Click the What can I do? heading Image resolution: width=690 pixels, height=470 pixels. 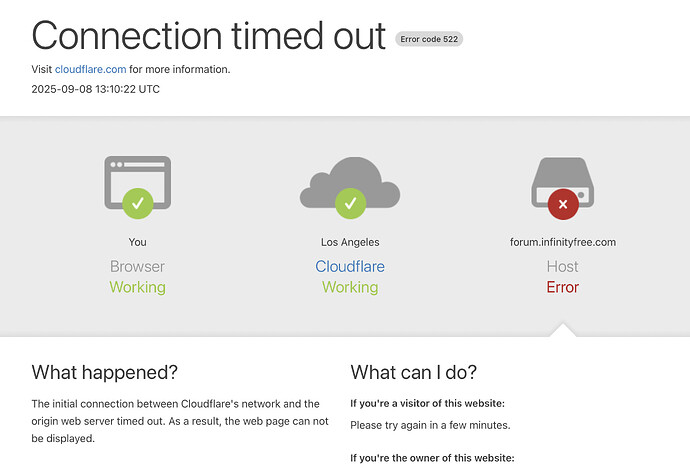pyautogui.click(x=414, y=373)
